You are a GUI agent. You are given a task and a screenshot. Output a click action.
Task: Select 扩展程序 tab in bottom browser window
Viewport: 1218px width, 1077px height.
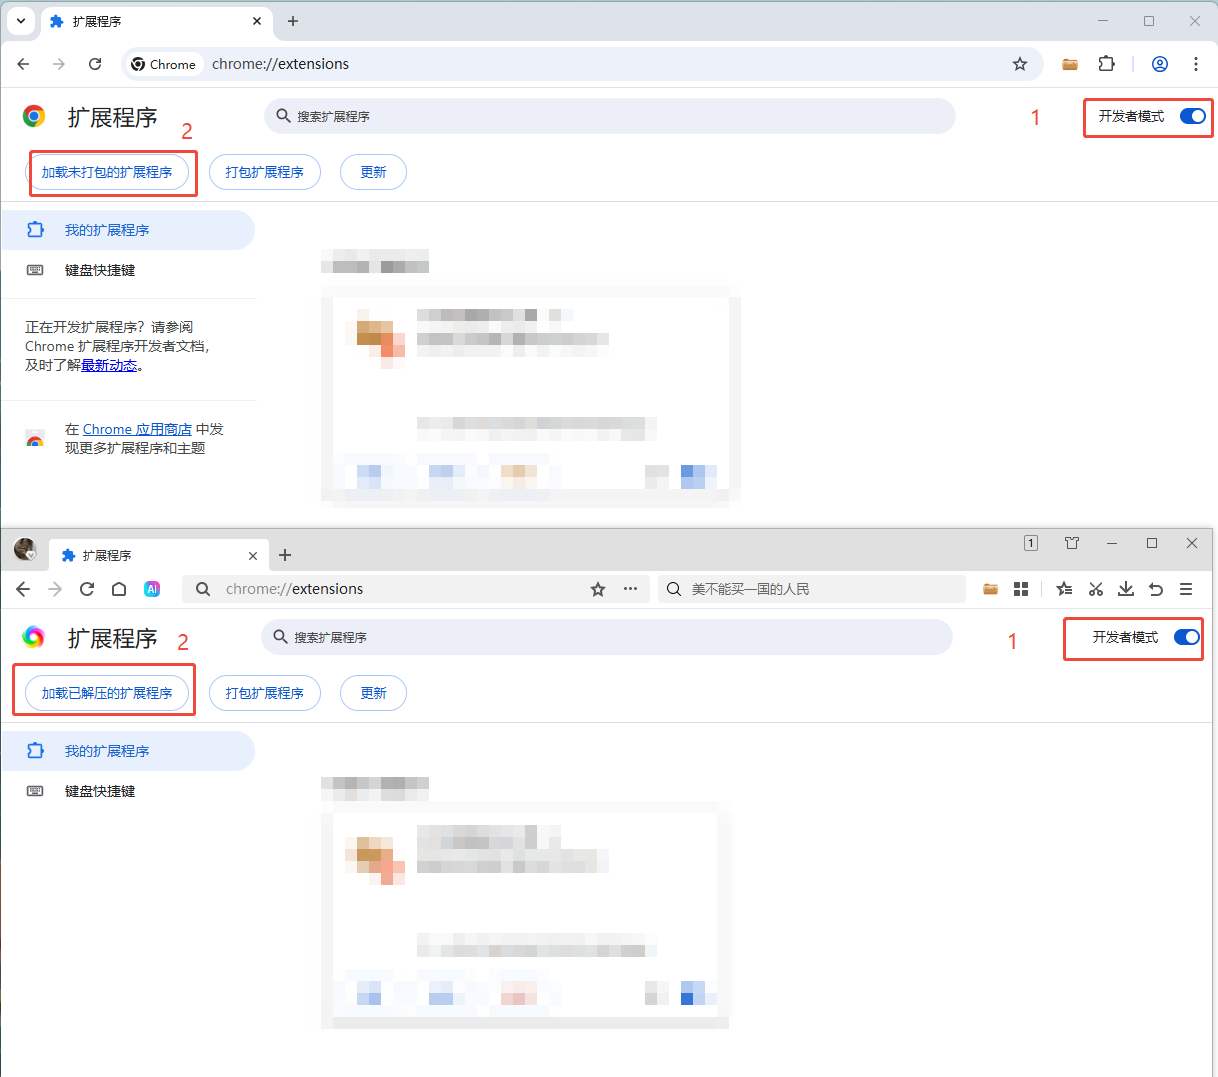[158, 555]
